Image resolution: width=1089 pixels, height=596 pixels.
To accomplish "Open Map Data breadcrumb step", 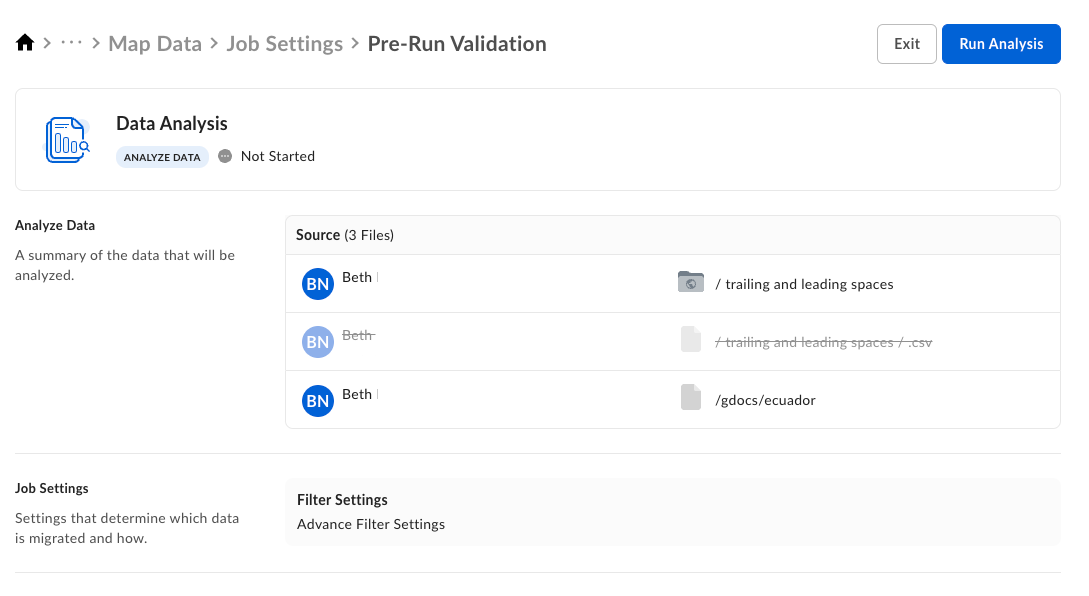I will (154, 44).
